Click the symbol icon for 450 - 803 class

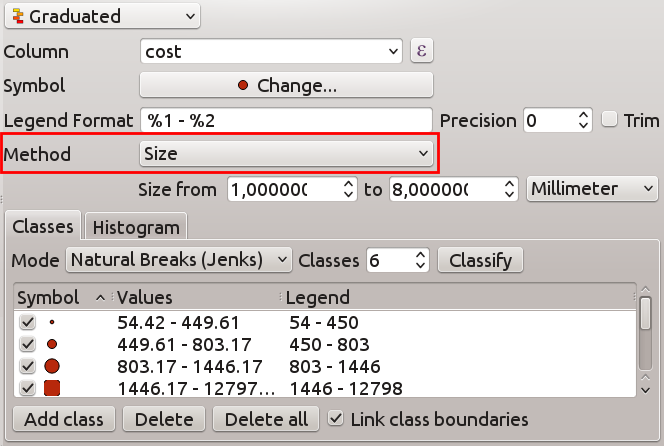[x=52, y=344]
